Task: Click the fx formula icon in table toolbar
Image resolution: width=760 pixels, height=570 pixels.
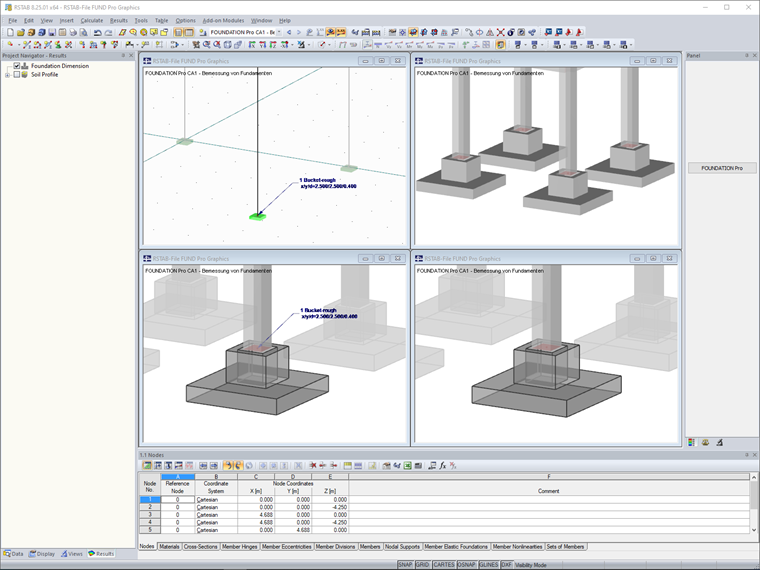Action: [x=442, y=466]
